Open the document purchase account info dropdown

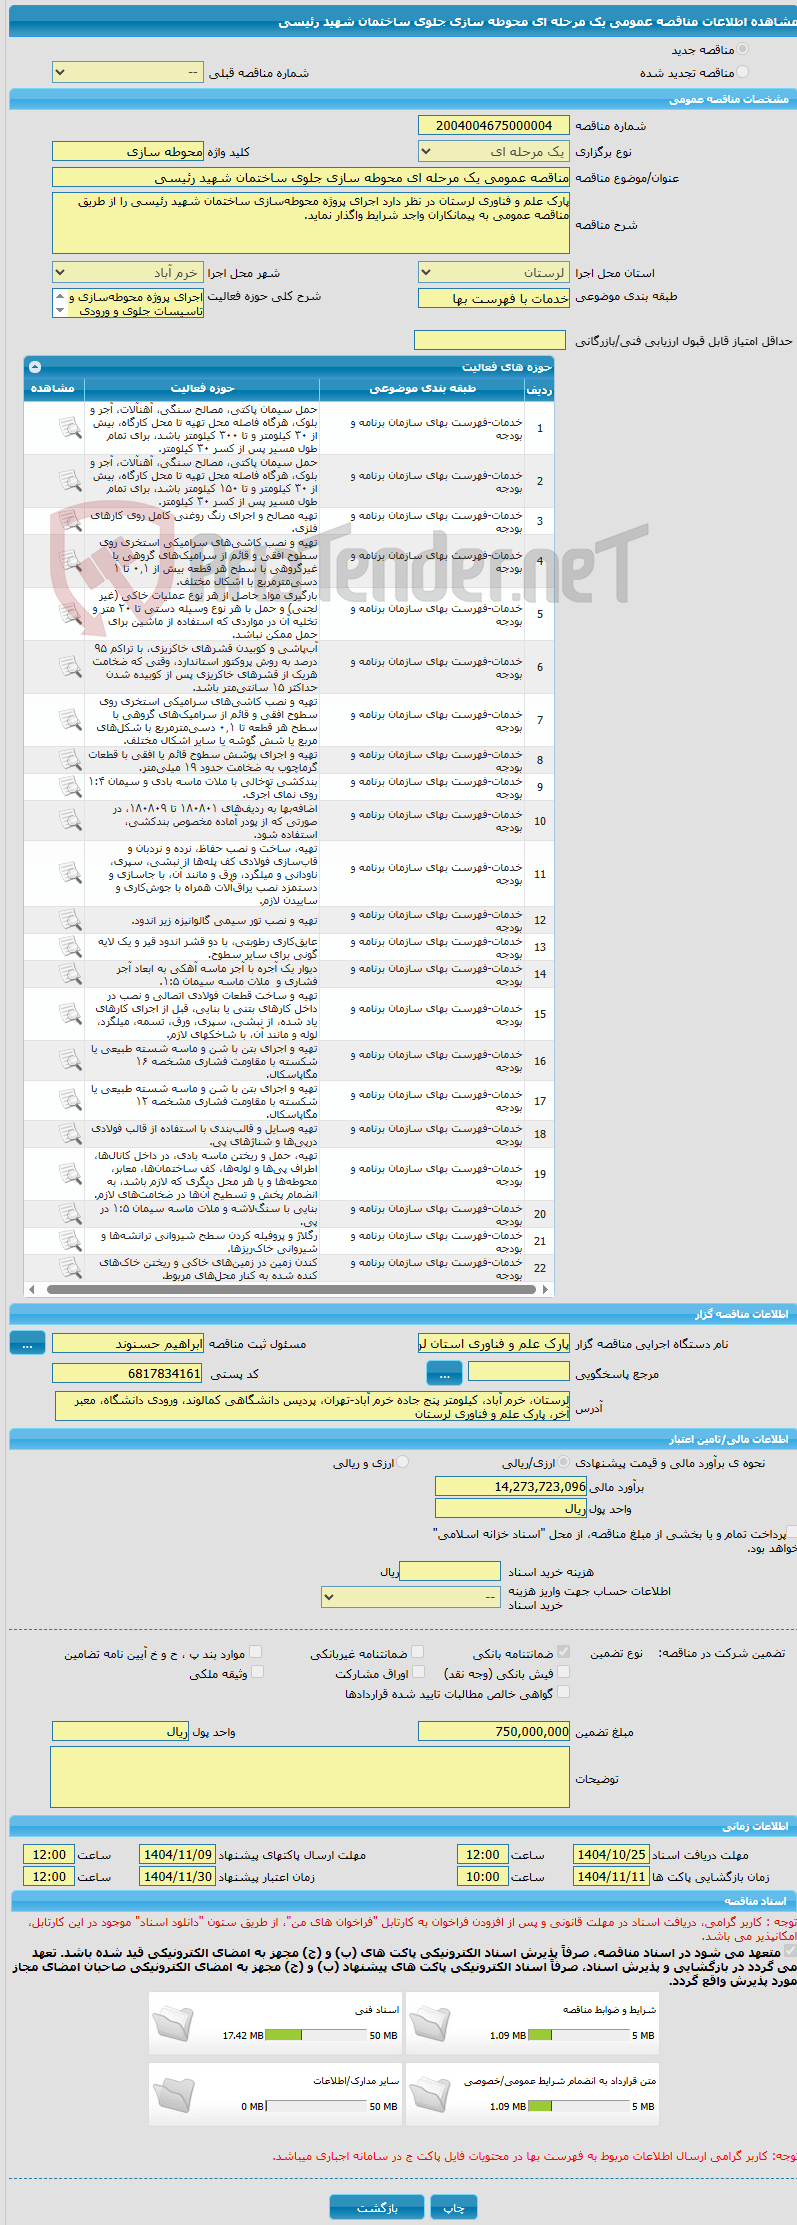click(410, 1597)
